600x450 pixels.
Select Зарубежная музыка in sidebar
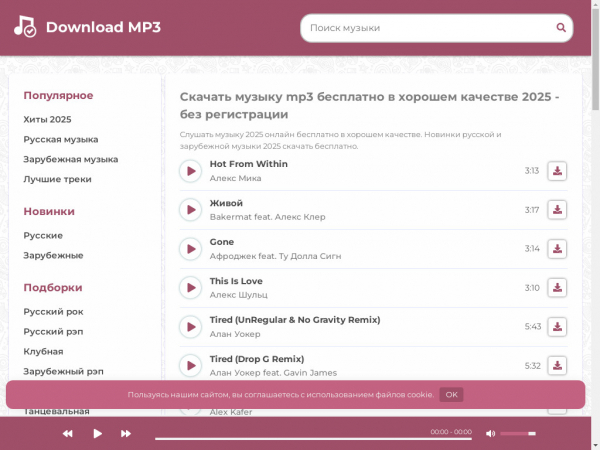(x=71, y=159)
